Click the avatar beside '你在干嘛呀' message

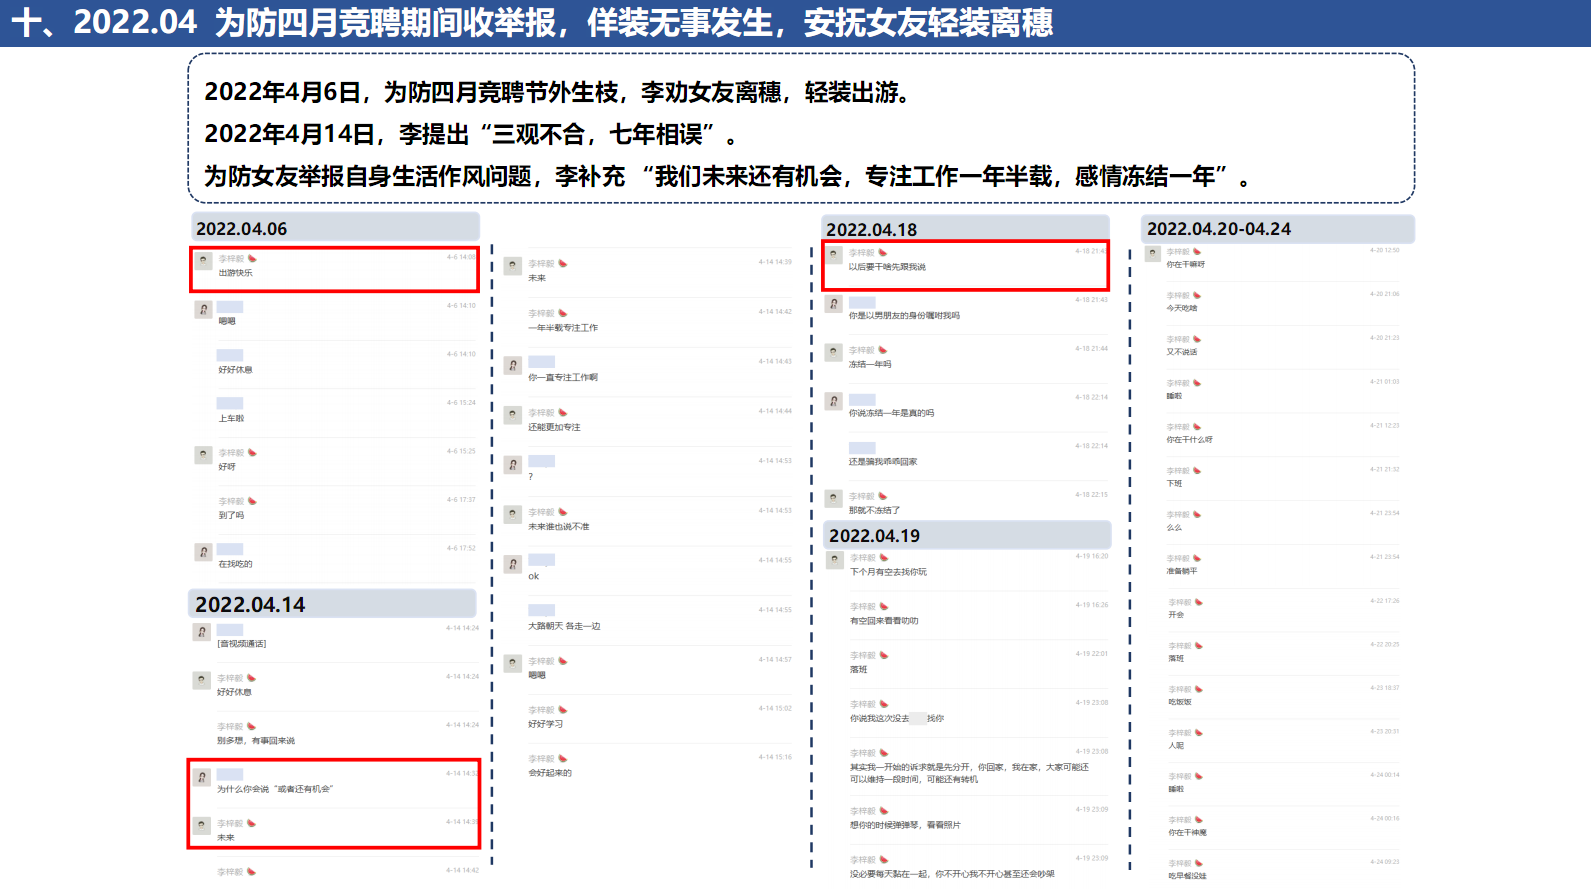point(1152,253)
